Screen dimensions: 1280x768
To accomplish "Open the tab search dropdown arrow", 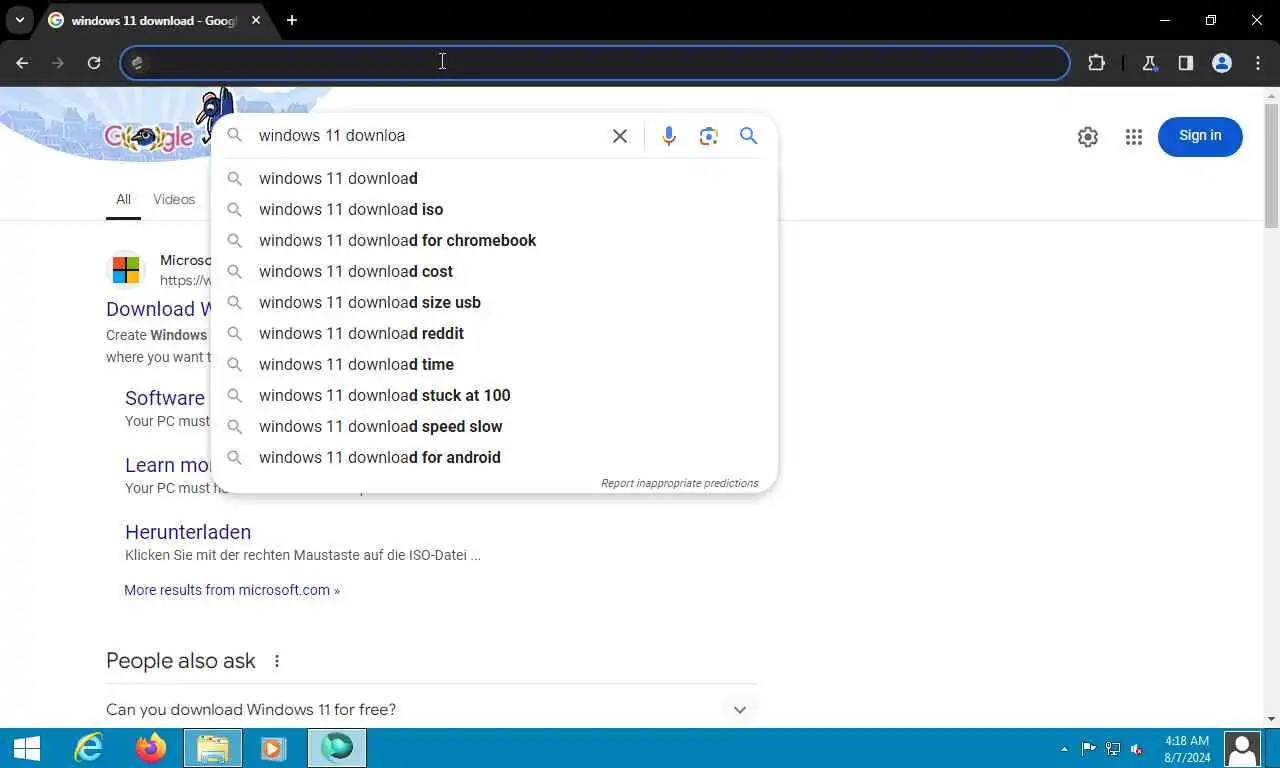I will (x=19, y=20).
